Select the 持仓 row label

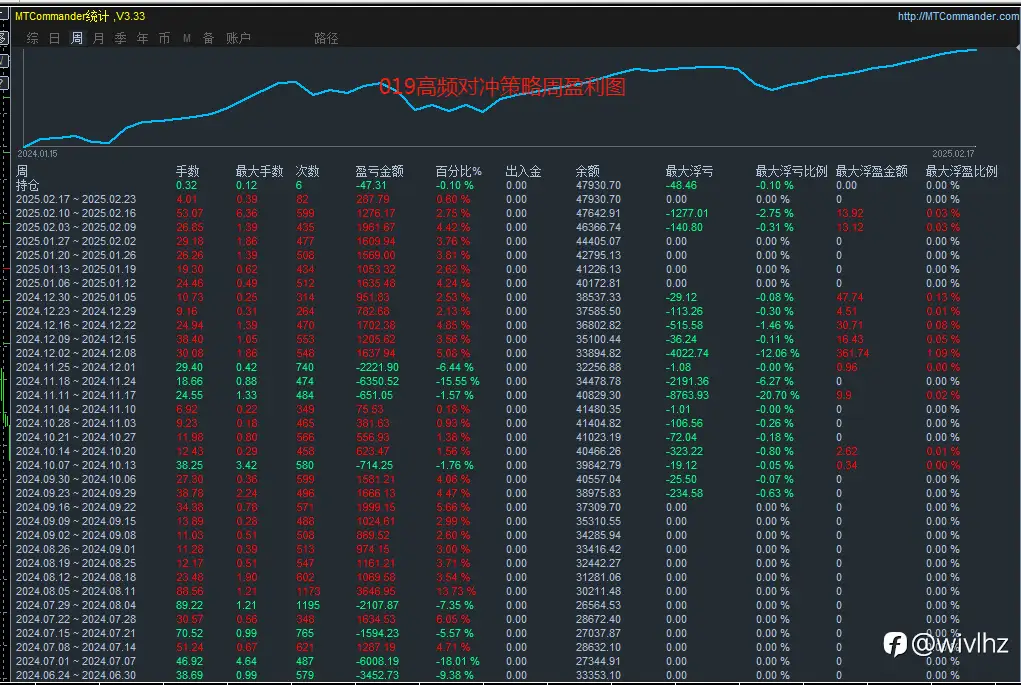pos(27,186)
